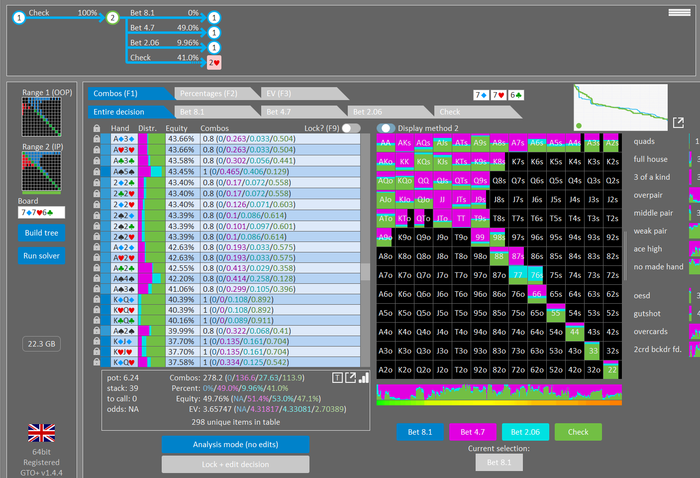This screenshot has height=478, width=700.
Task: Select the Check action tab
Action: coord(476,112)
